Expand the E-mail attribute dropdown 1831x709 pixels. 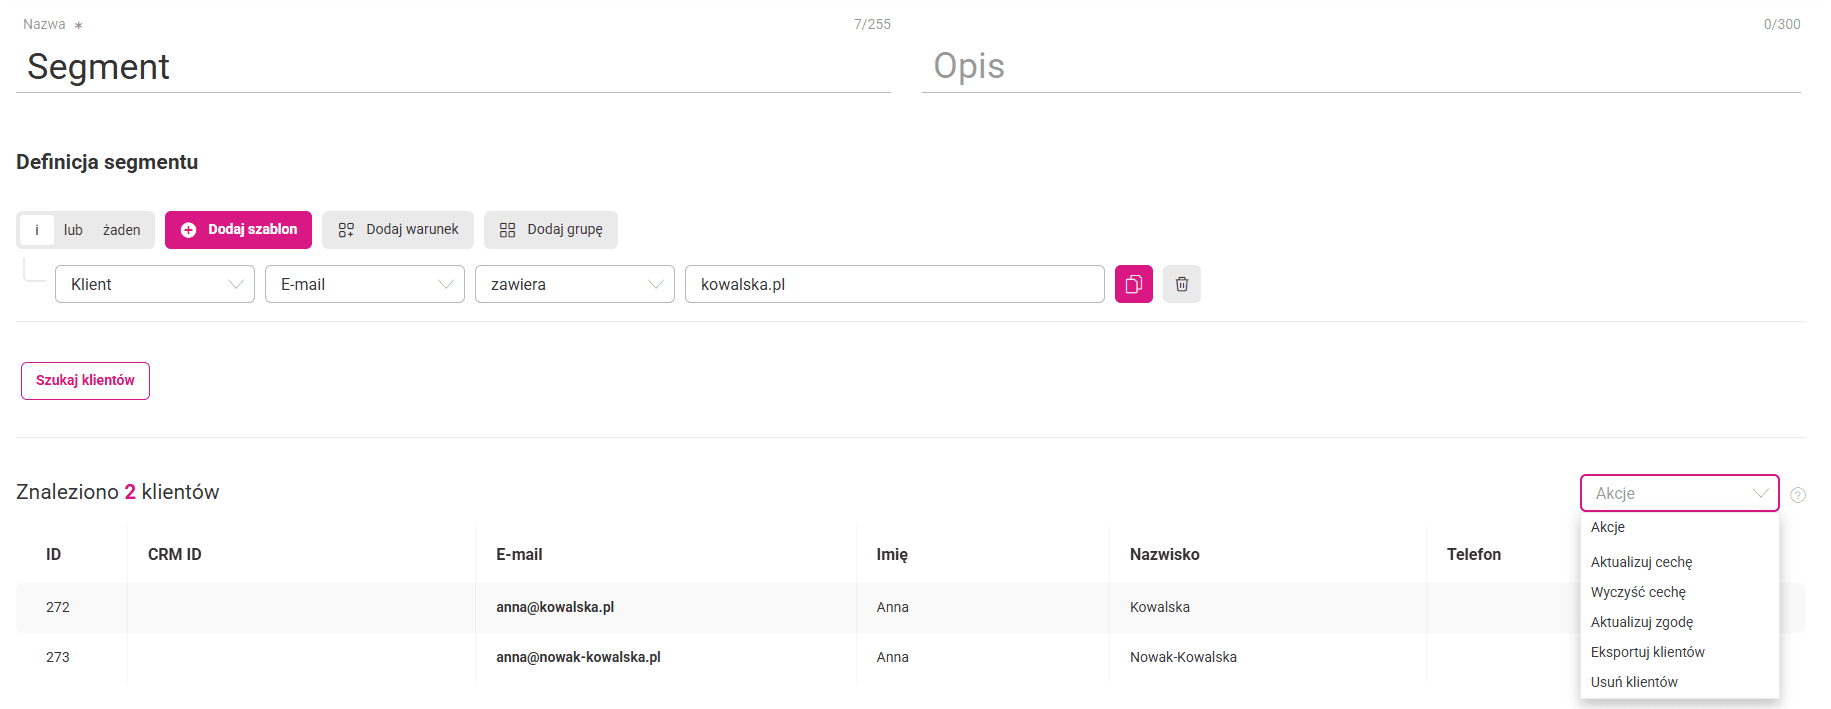365,284
